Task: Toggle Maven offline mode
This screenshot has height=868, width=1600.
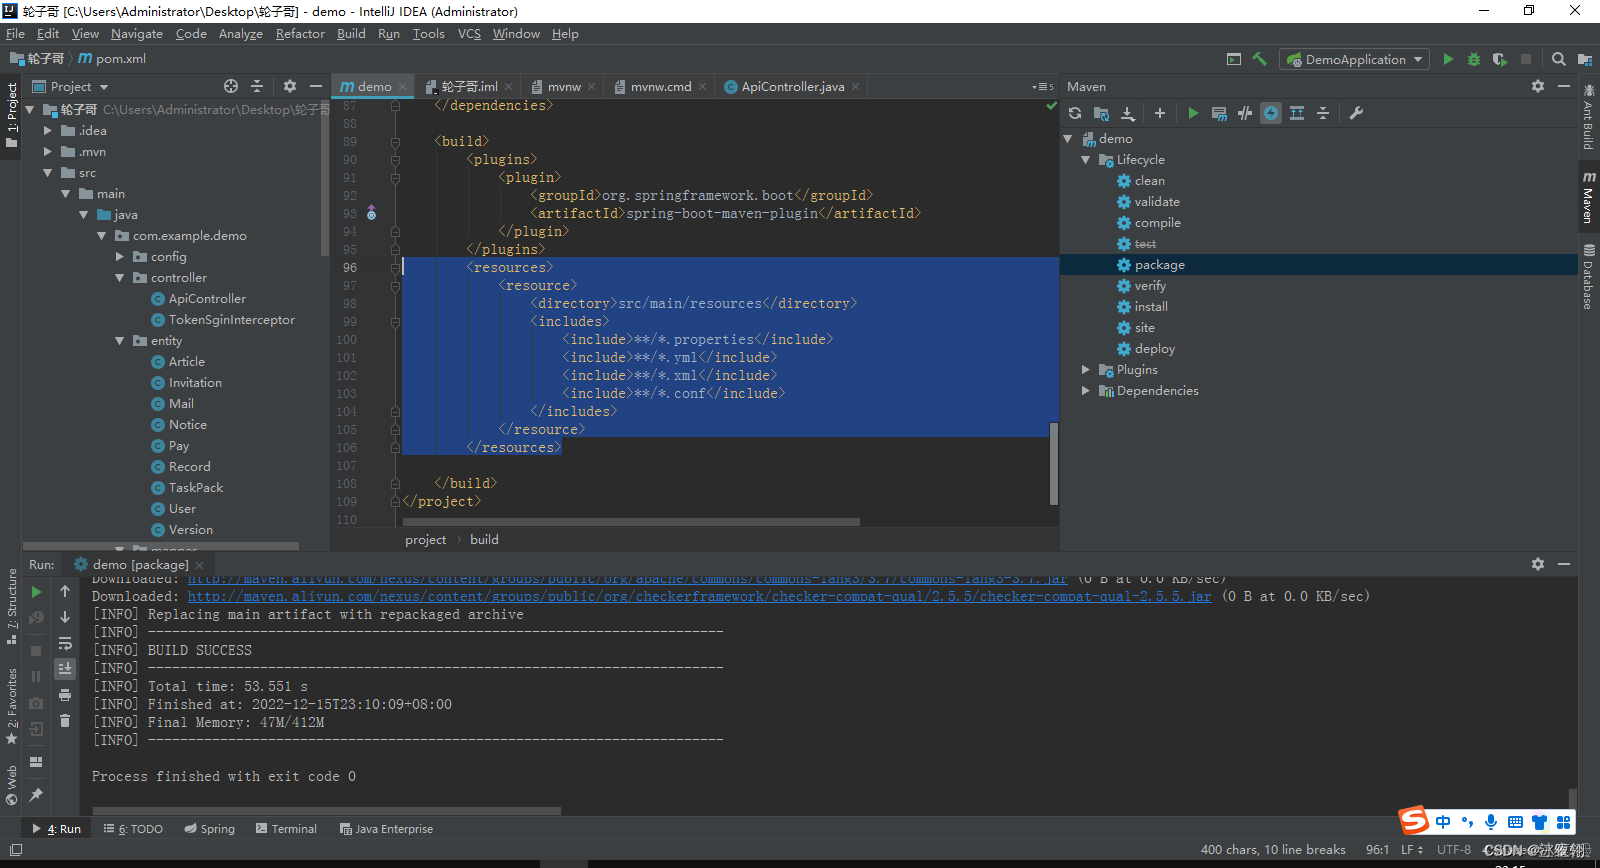Action: pos(1245,113)
